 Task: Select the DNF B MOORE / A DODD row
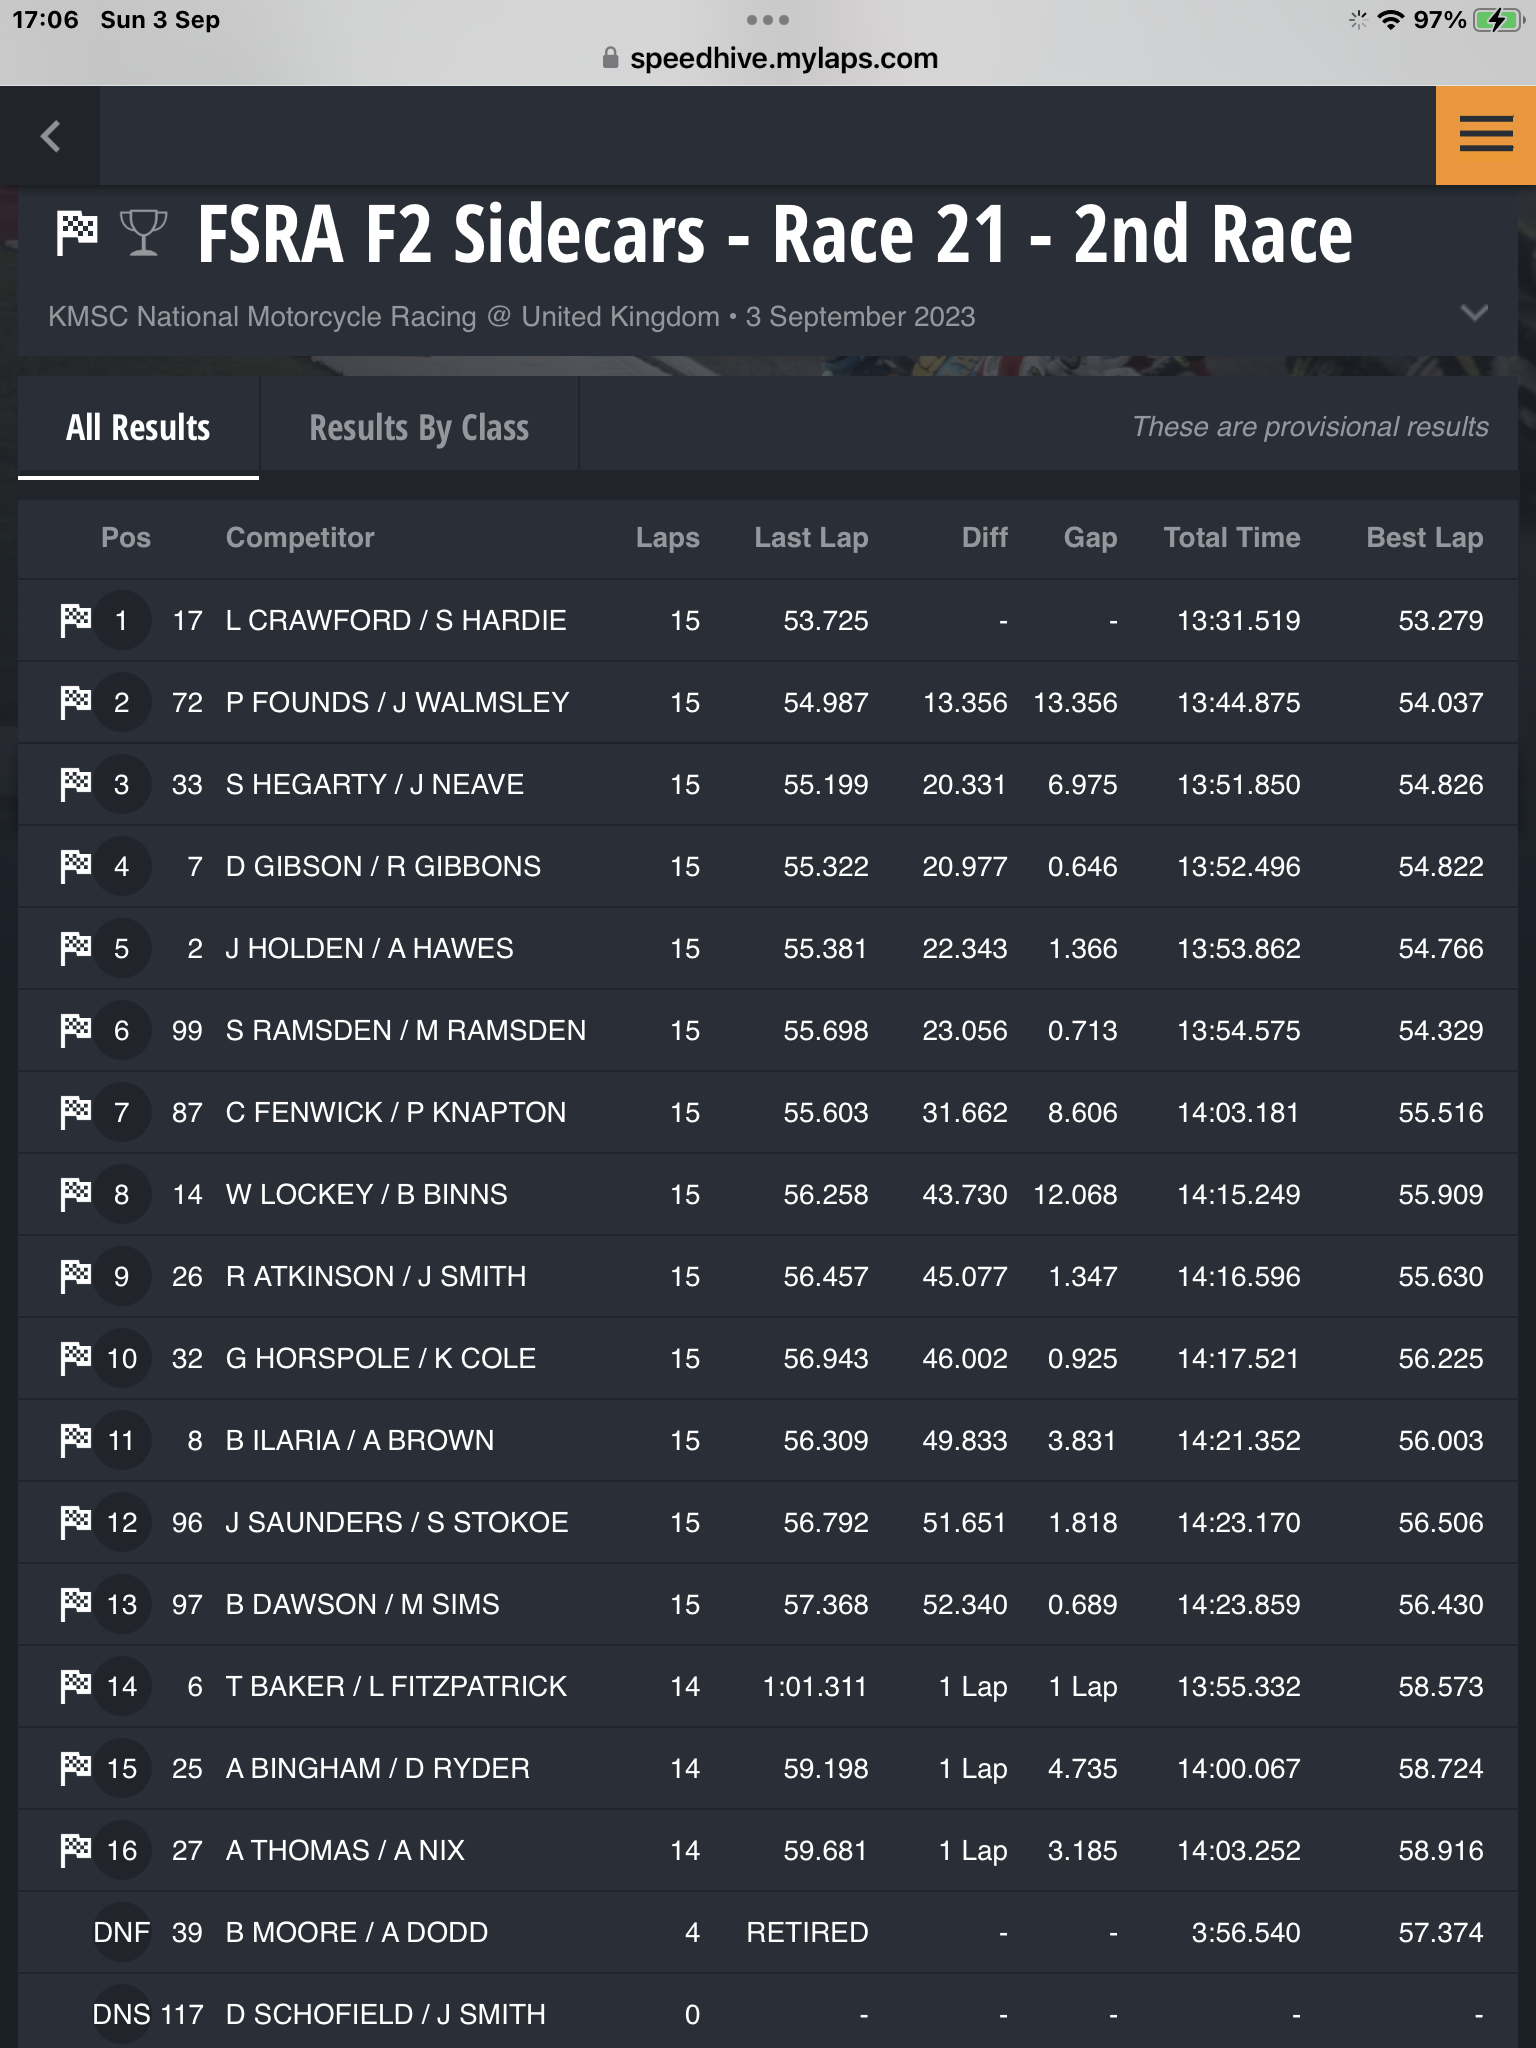pos(768,1932)
